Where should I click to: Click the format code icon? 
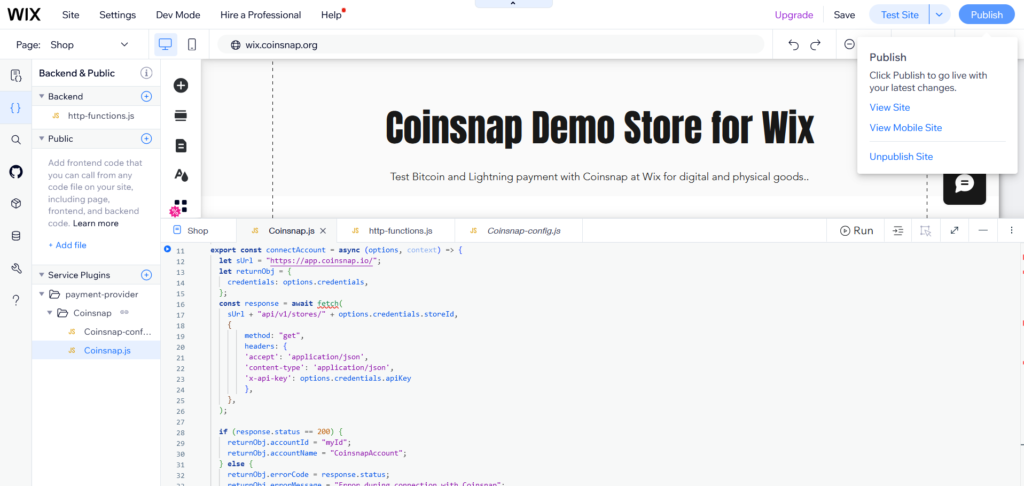897,230
